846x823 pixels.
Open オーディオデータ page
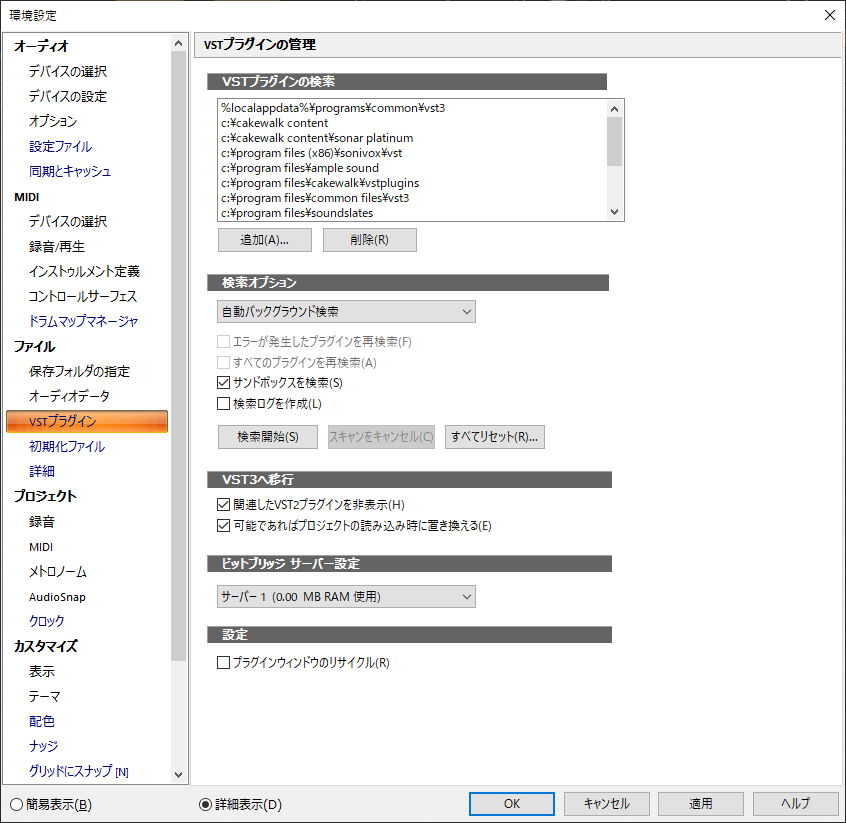pyautogui.click(x=69, y=396)
